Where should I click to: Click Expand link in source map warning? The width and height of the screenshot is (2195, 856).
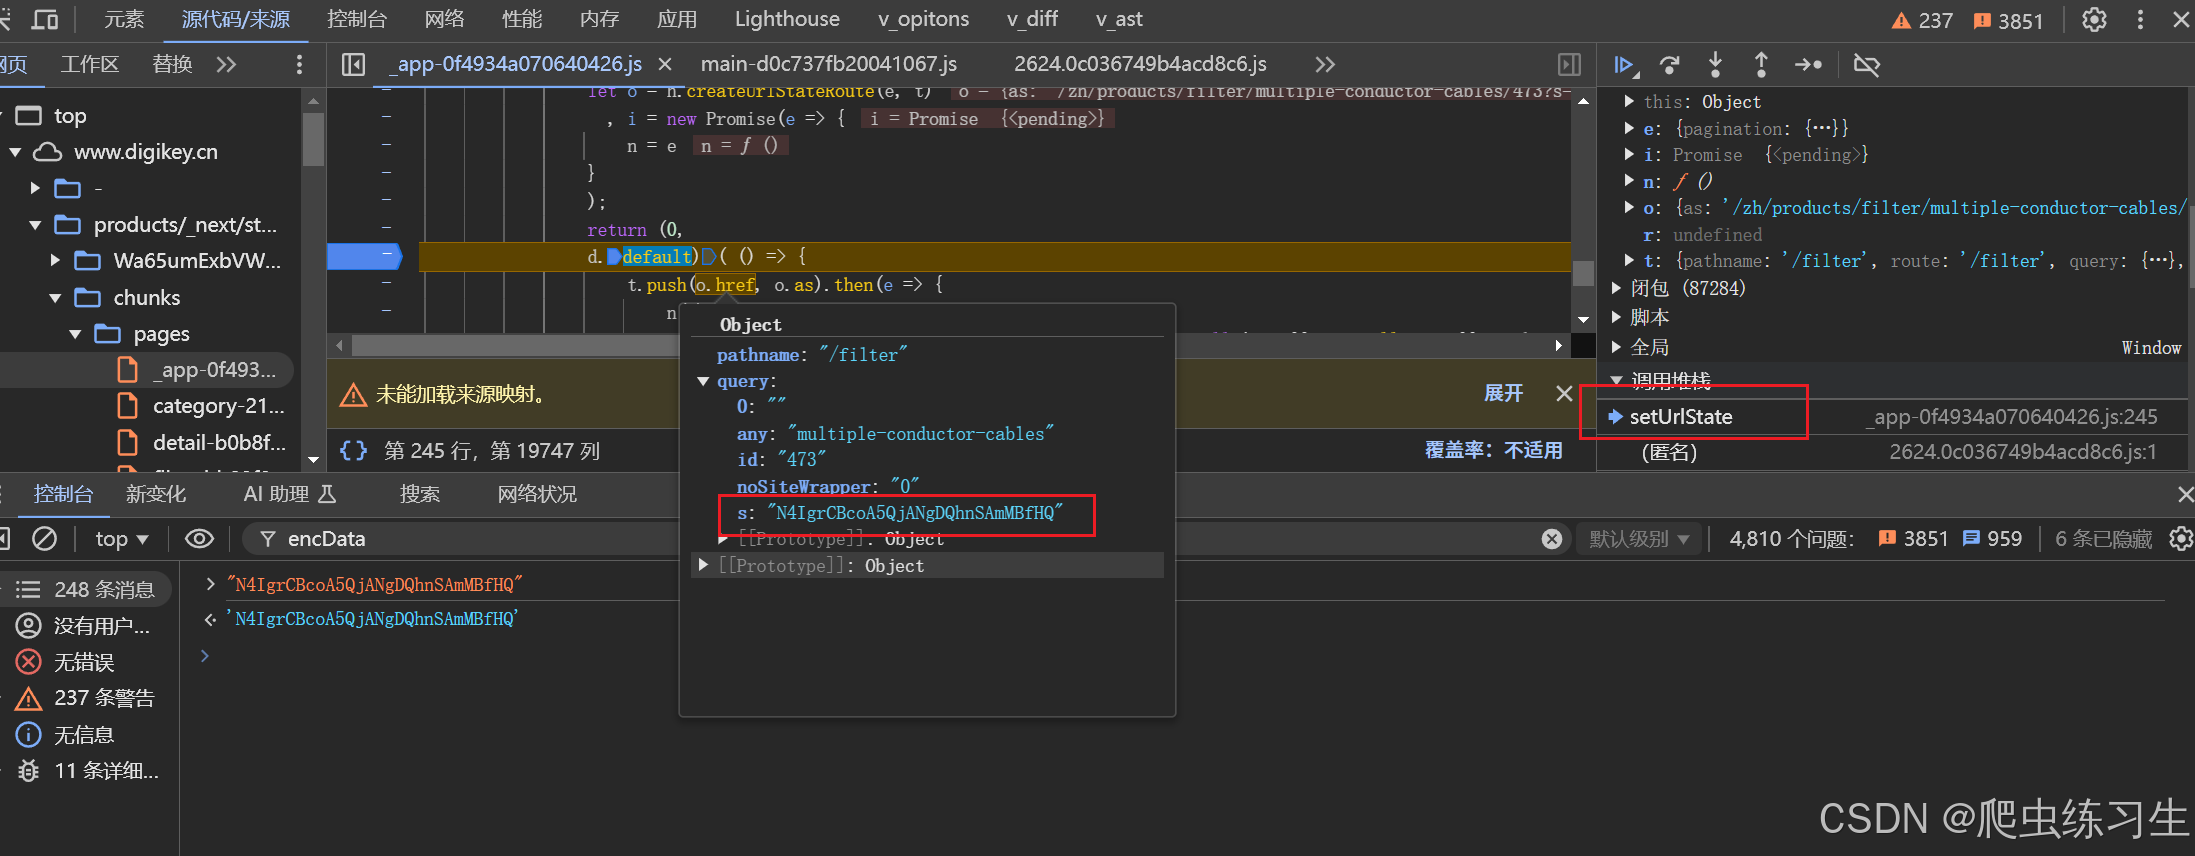click(x=1503, y=393)
